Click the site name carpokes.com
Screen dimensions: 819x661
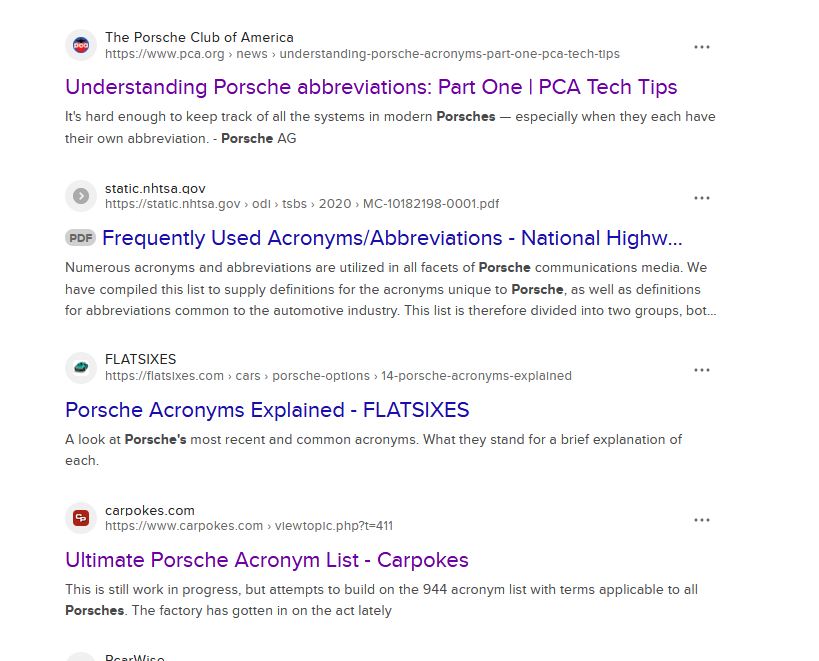pyautogui.click(x=149, y=510)
